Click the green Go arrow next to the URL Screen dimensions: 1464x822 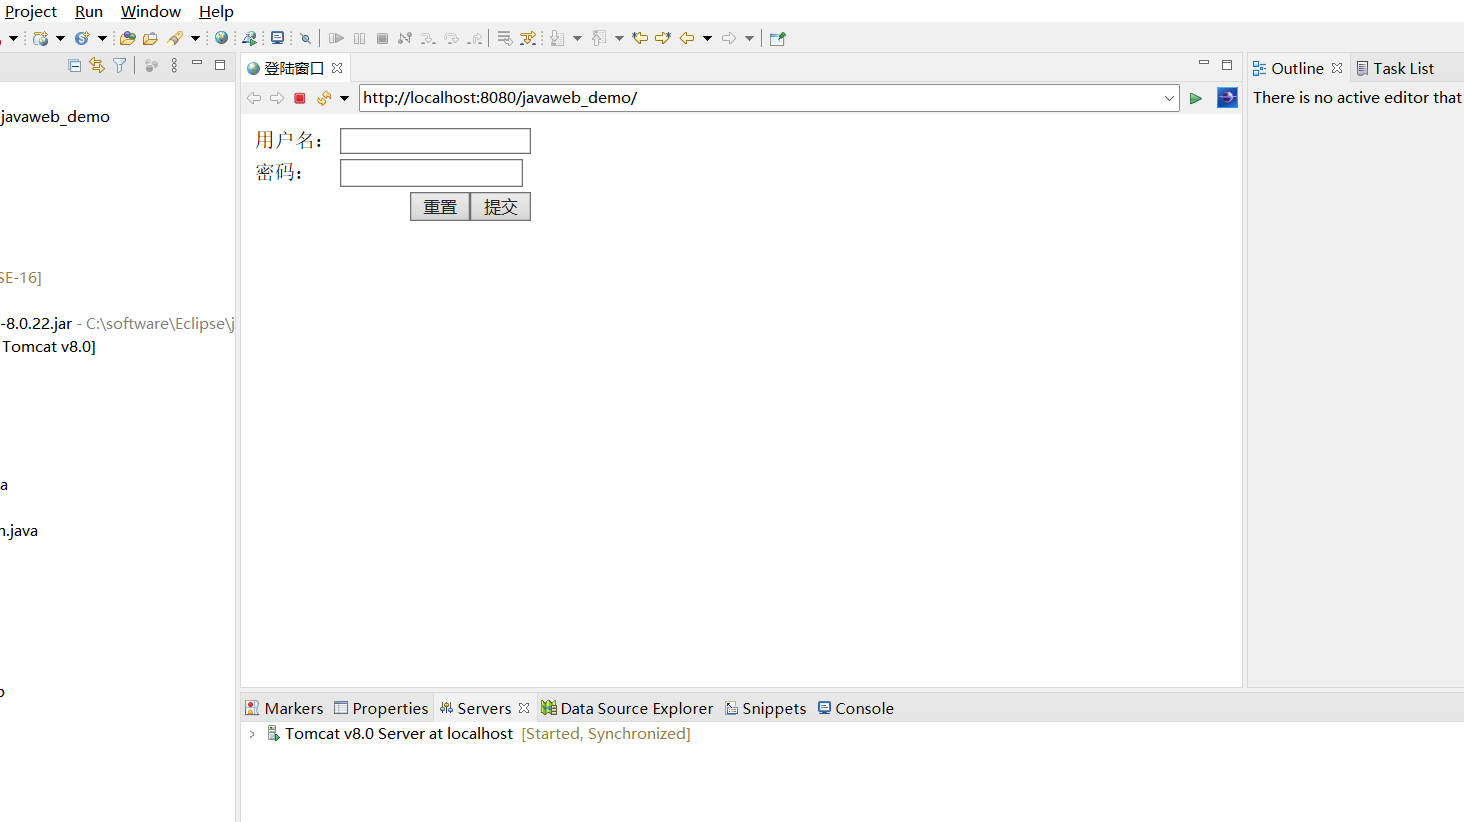click(x=1196, y=97)
